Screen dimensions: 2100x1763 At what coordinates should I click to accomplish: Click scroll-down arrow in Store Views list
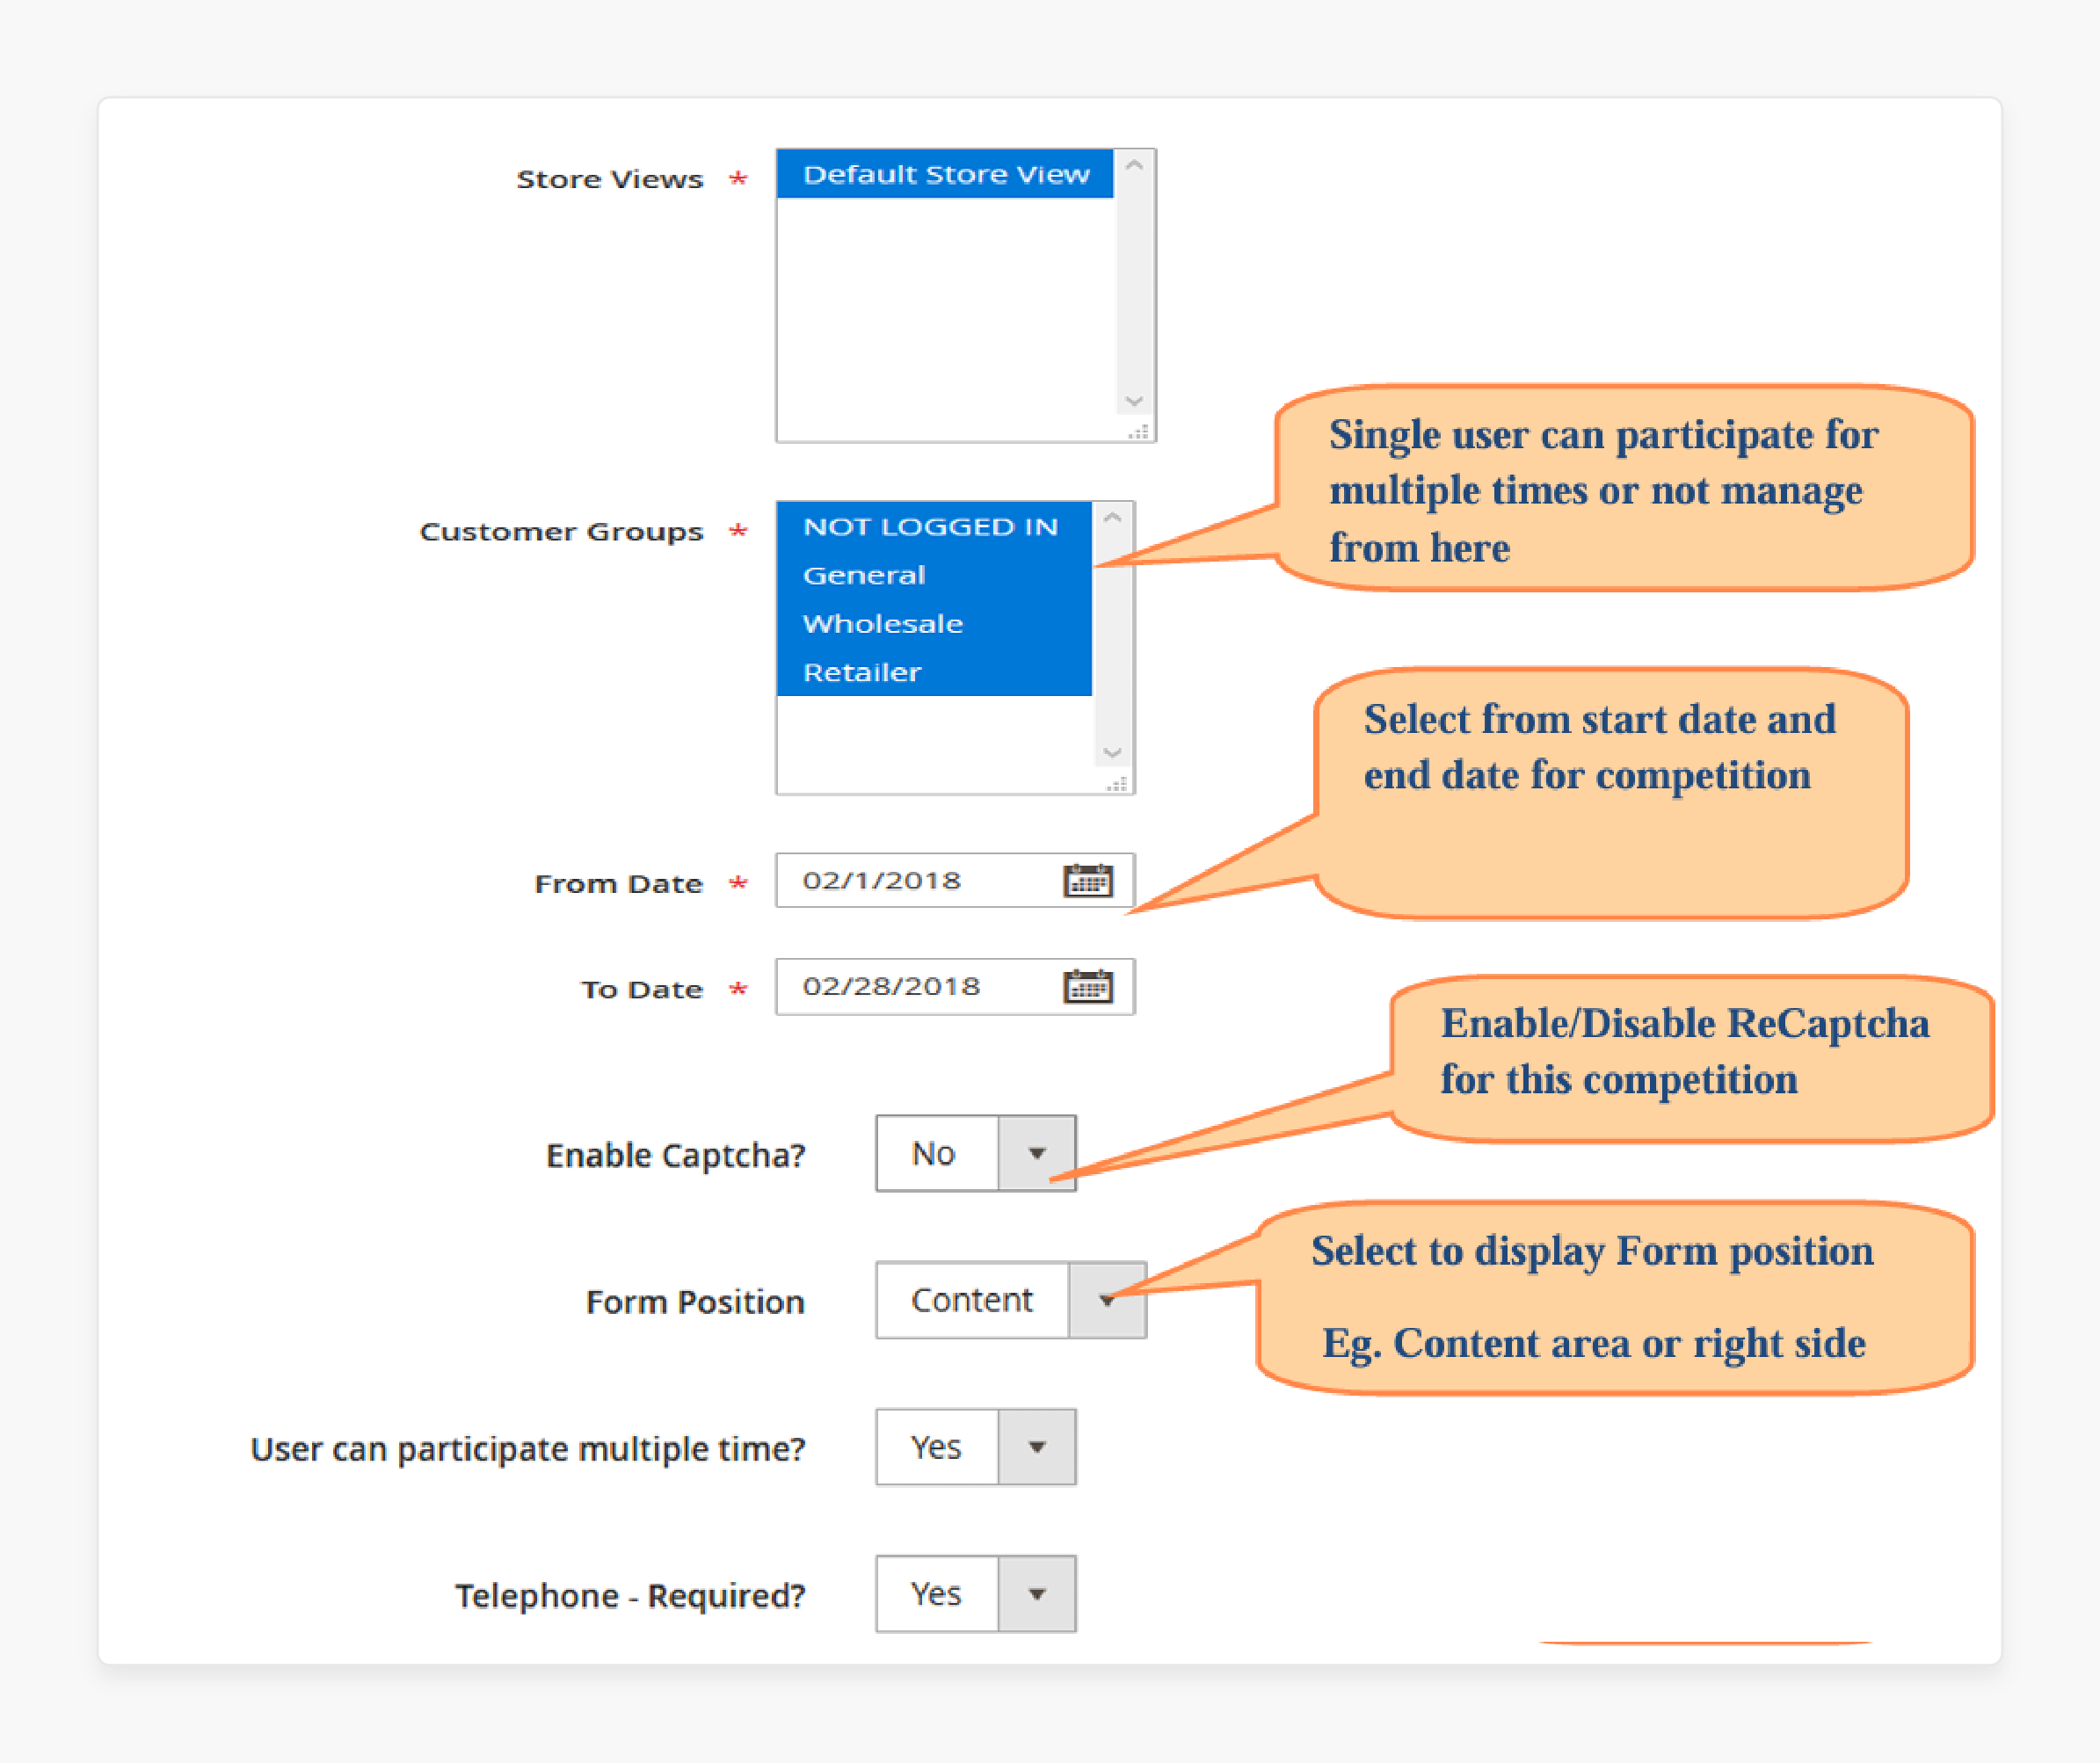coord(1134,401)
